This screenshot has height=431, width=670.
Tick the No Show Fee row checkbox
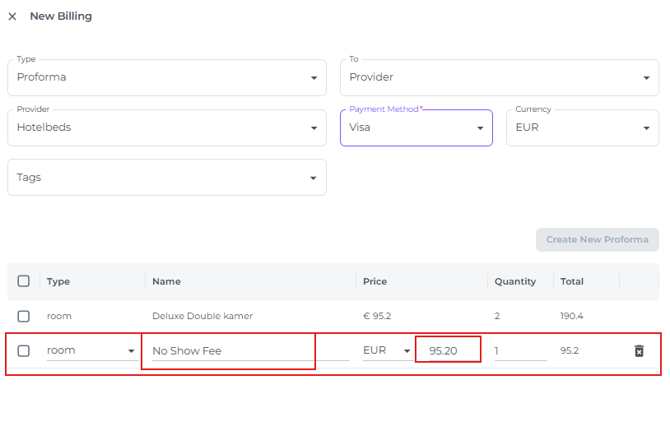(x=24, y=351)
